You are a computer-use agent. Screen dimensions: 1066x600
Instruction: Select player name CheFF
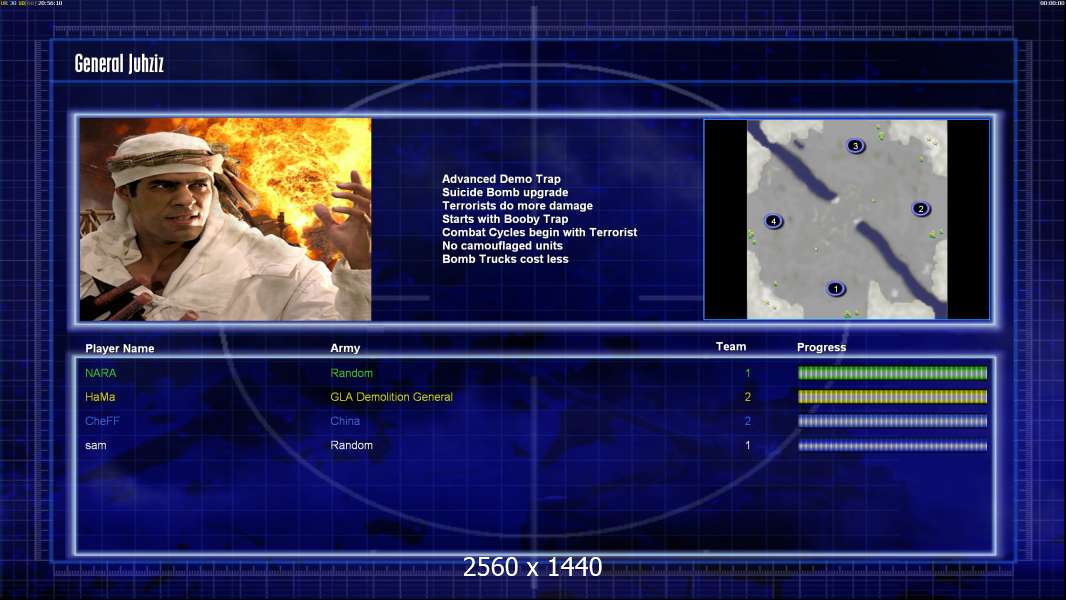coord(102,421)
